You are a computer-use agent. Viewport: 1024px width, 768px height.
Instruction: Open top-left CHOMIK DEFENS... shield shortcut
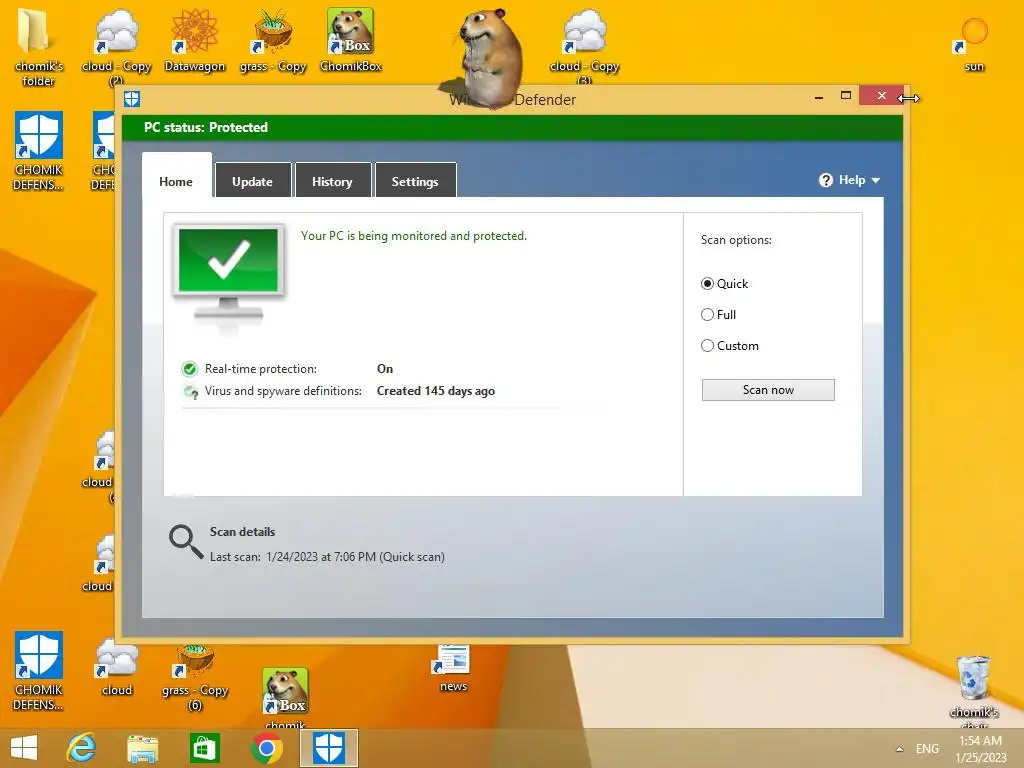pyautogui.click(x=39, y=150)
